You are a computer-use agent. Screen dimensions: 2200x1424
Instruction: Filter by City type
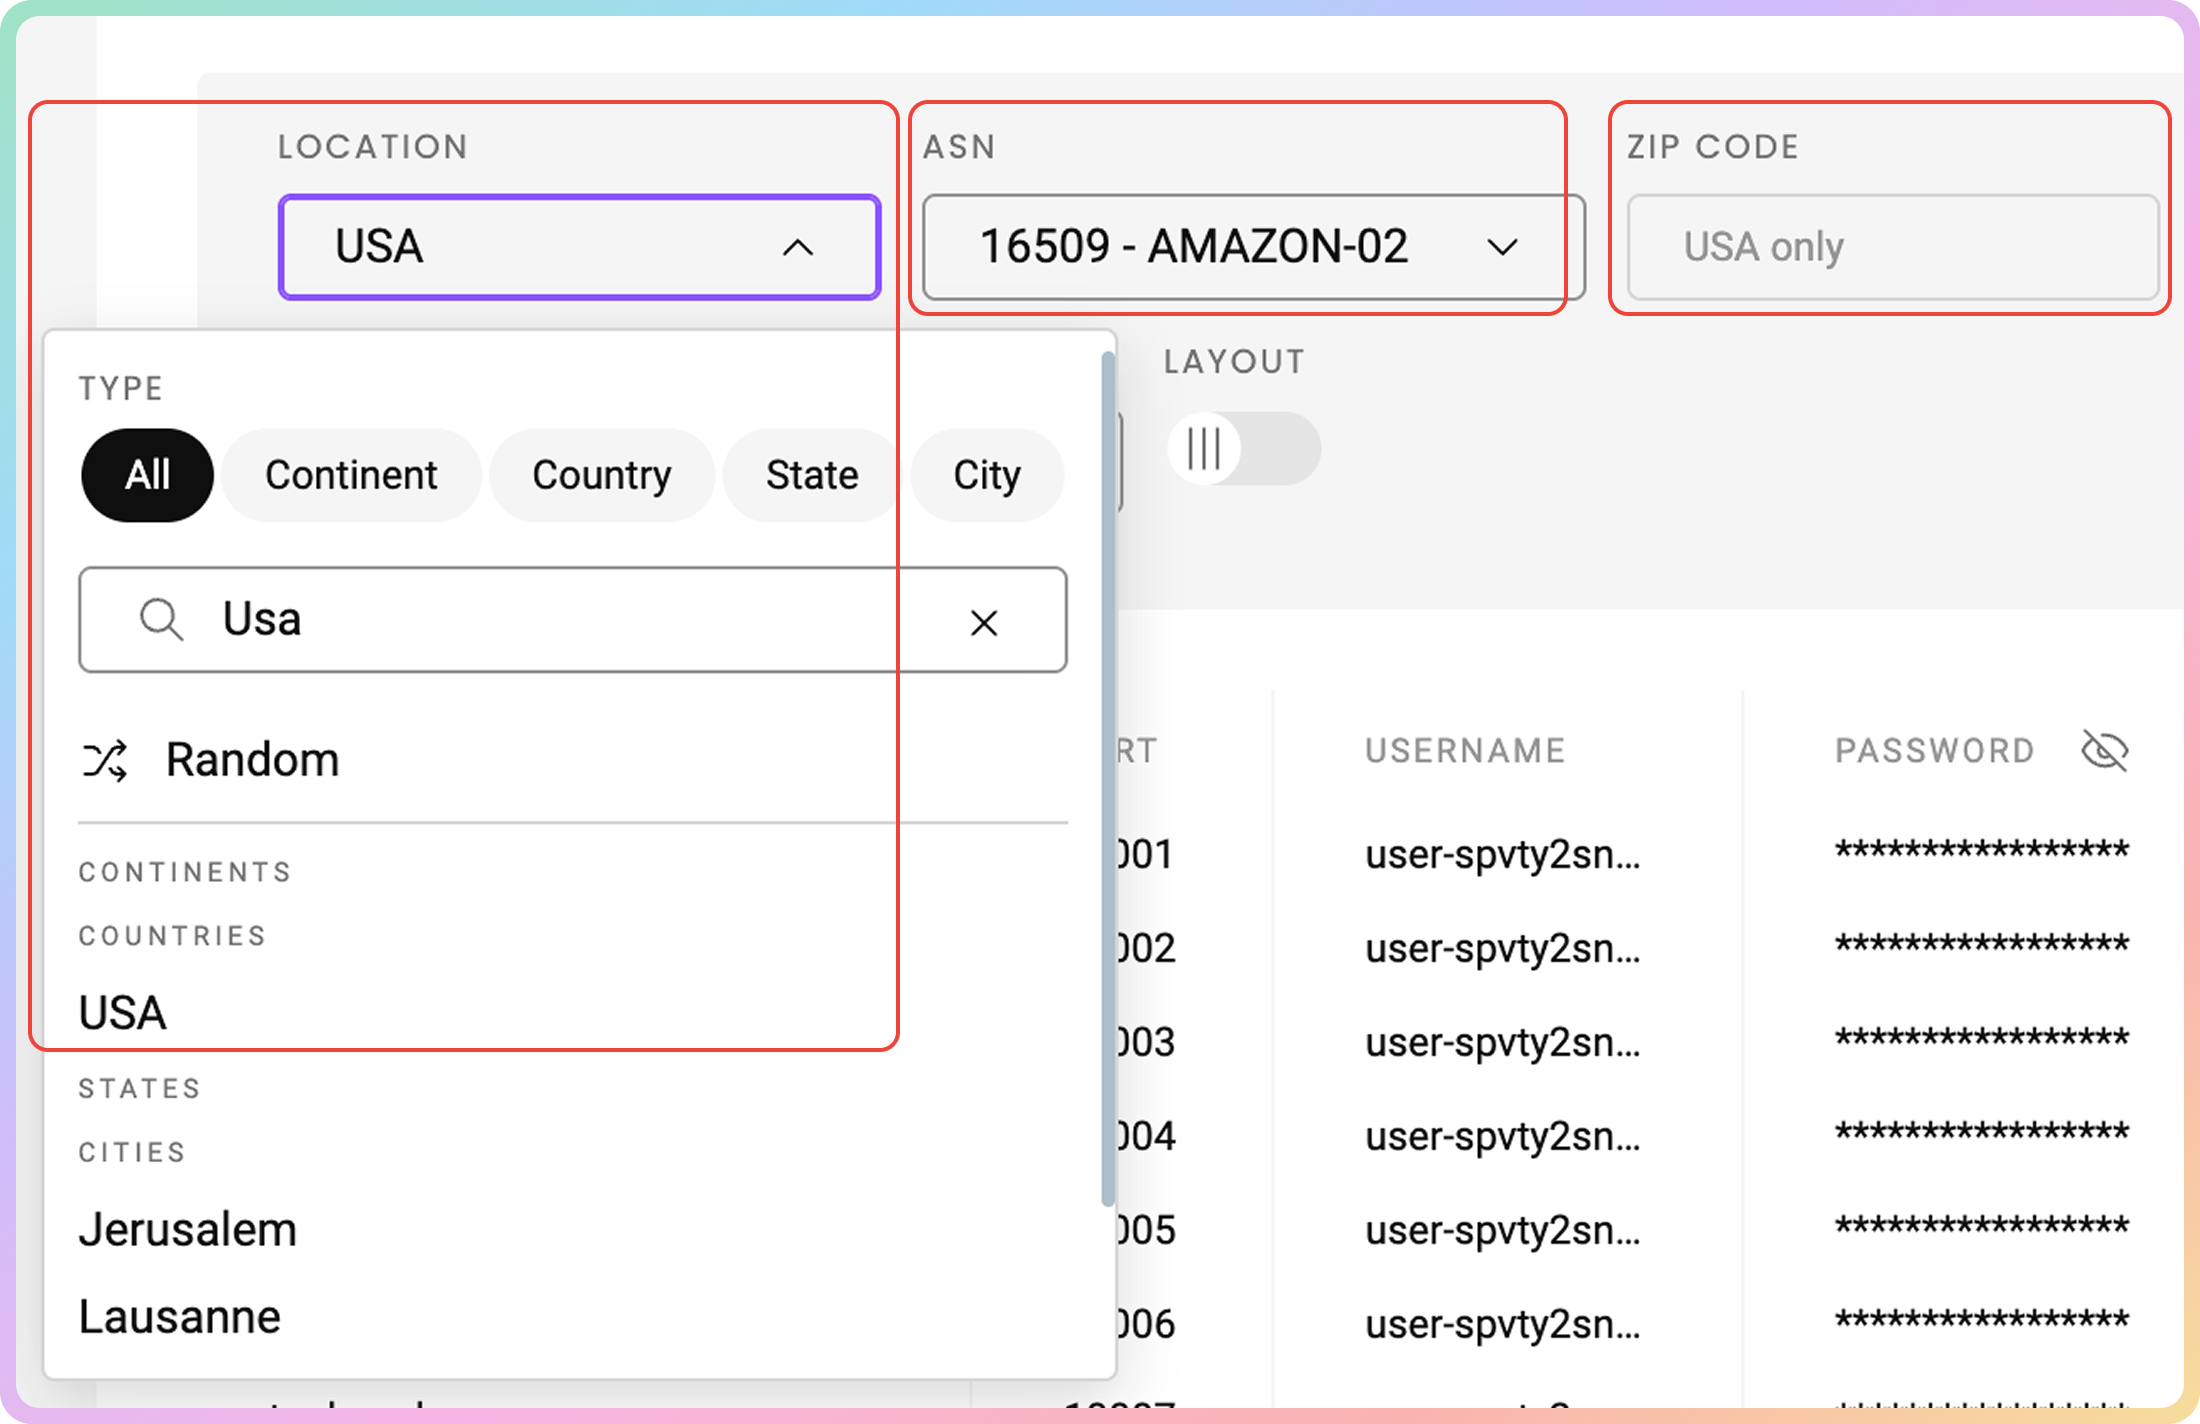click(x=986, y=475)
